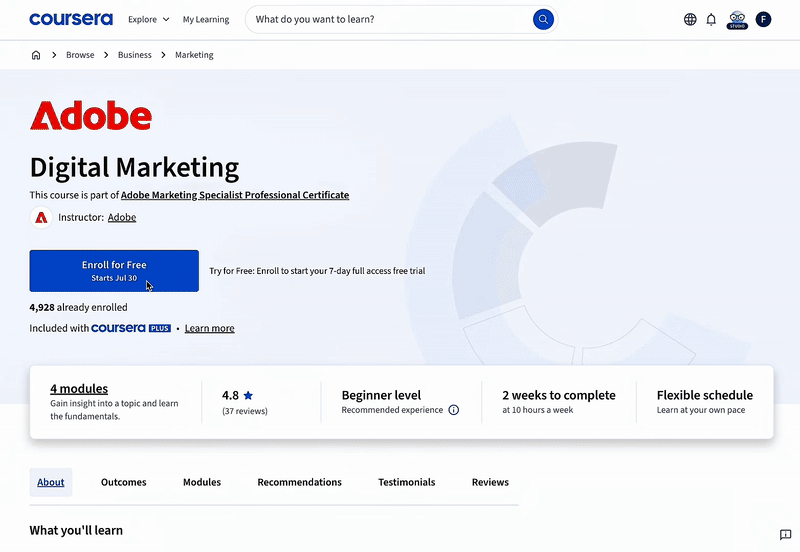The width and height of the screenshot is (800, 552).
Task: Click Enroll for Free button
Action: click(x=114, y=271)
